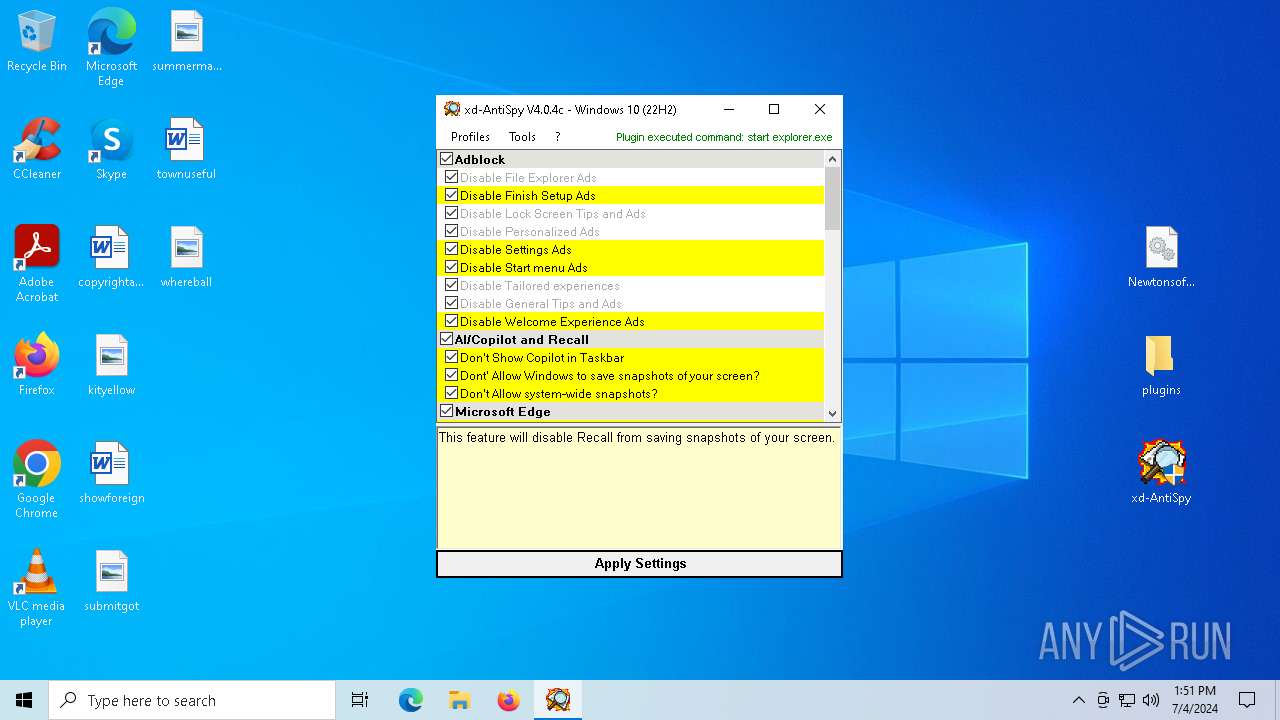Screen dimensions: 1280x720
Task: Open the plugins folder on desktop
Action: [1161, 365]
